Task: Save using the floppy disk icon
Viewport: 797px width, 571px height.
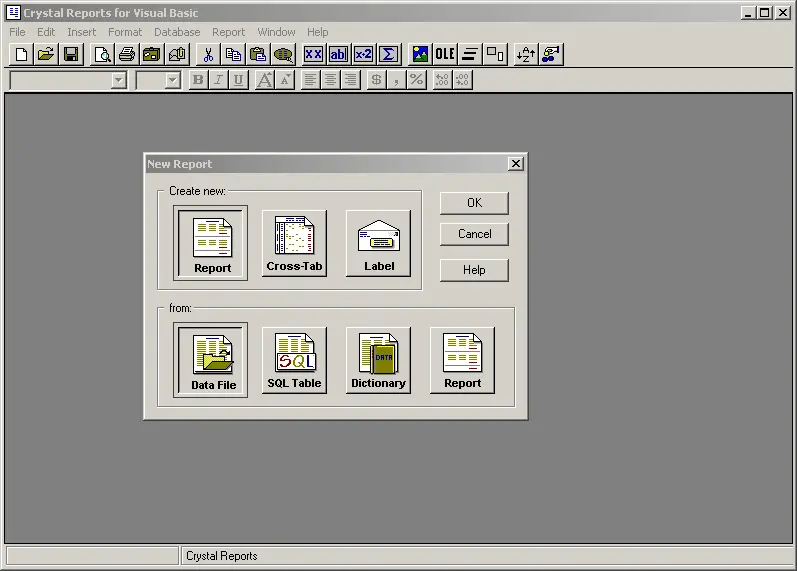Action: pyautogui.click(x=71, y=54)
